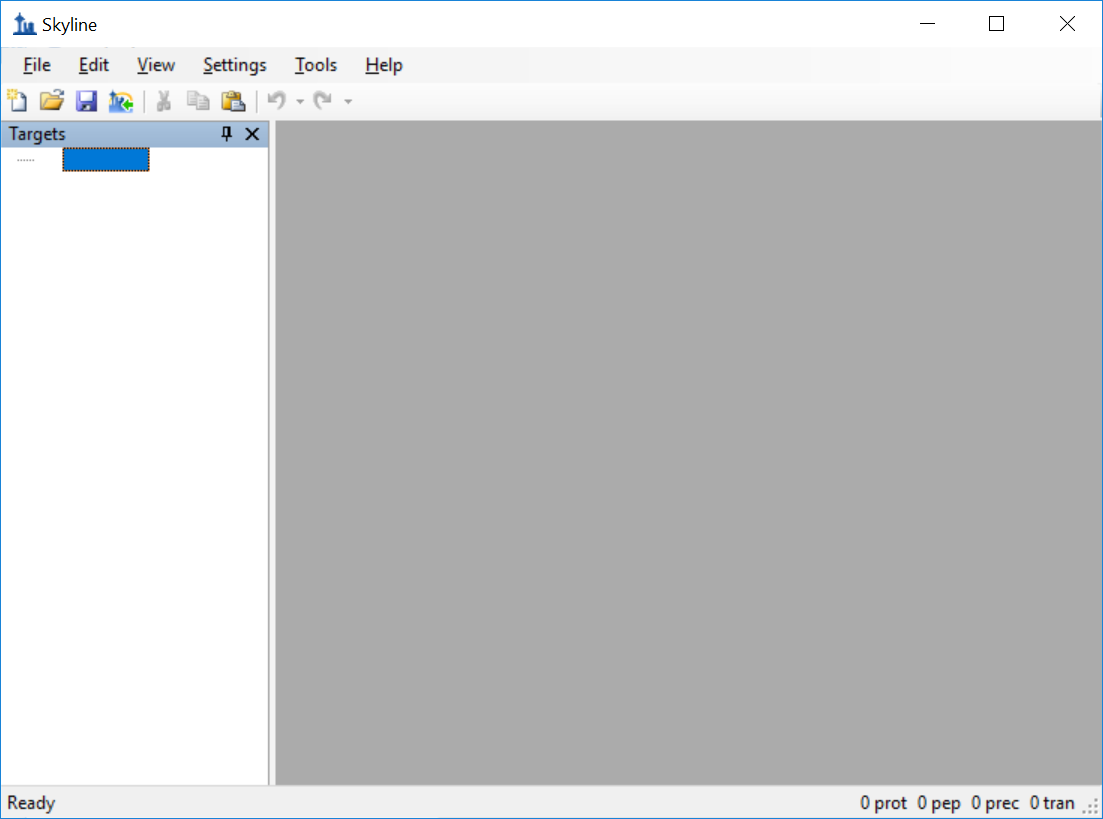Open an existing document with folder icon
1103x819 pixels.
pos(51,101)
